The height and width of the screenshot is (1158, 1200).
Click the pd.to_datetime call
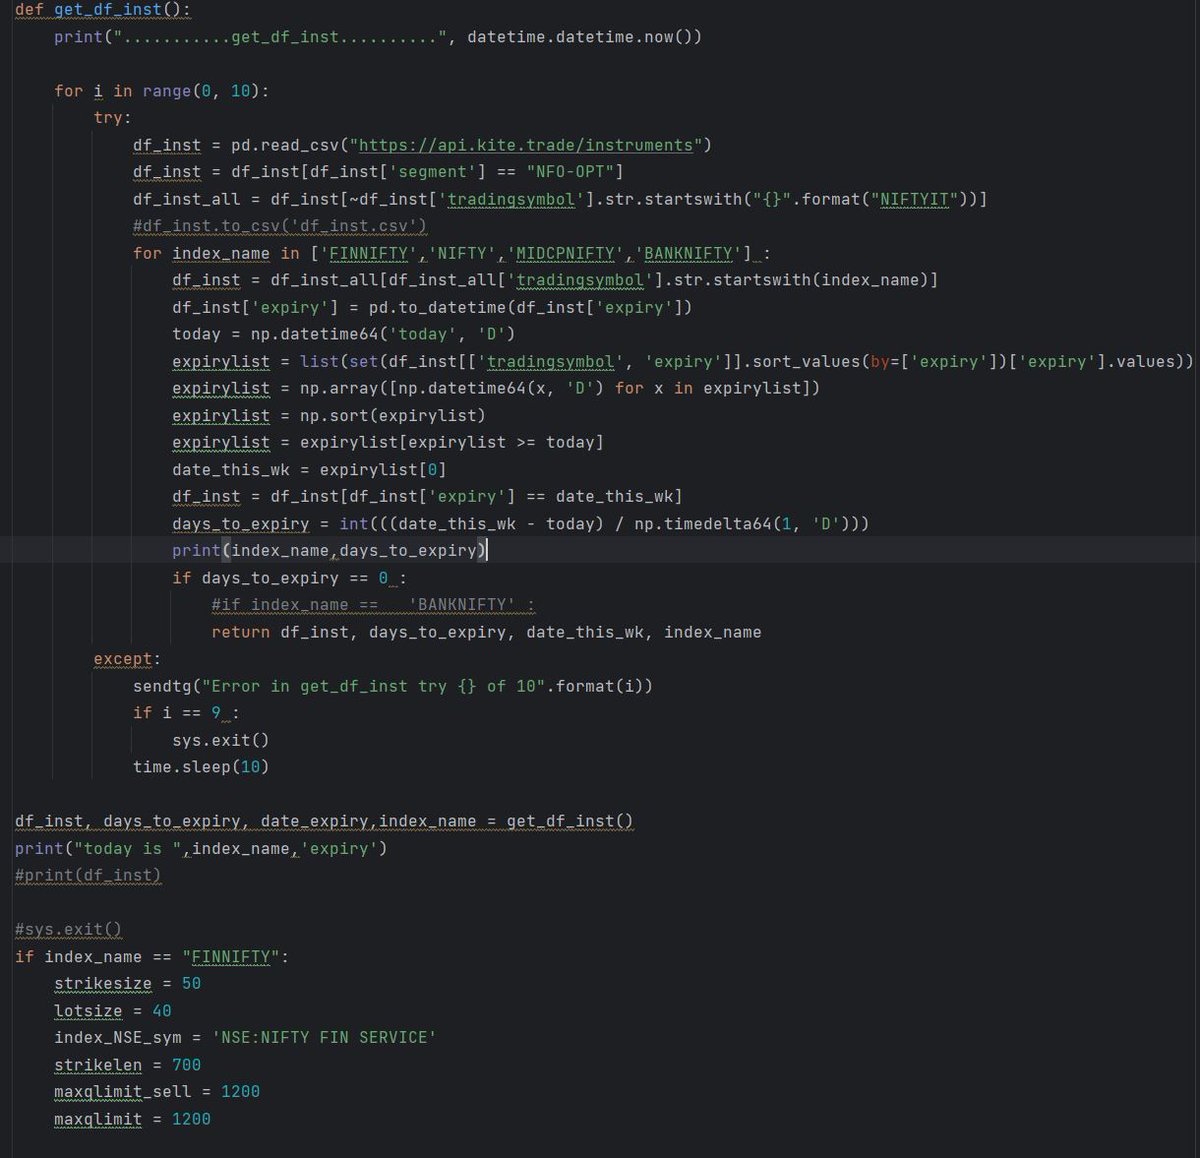[530, 307]
